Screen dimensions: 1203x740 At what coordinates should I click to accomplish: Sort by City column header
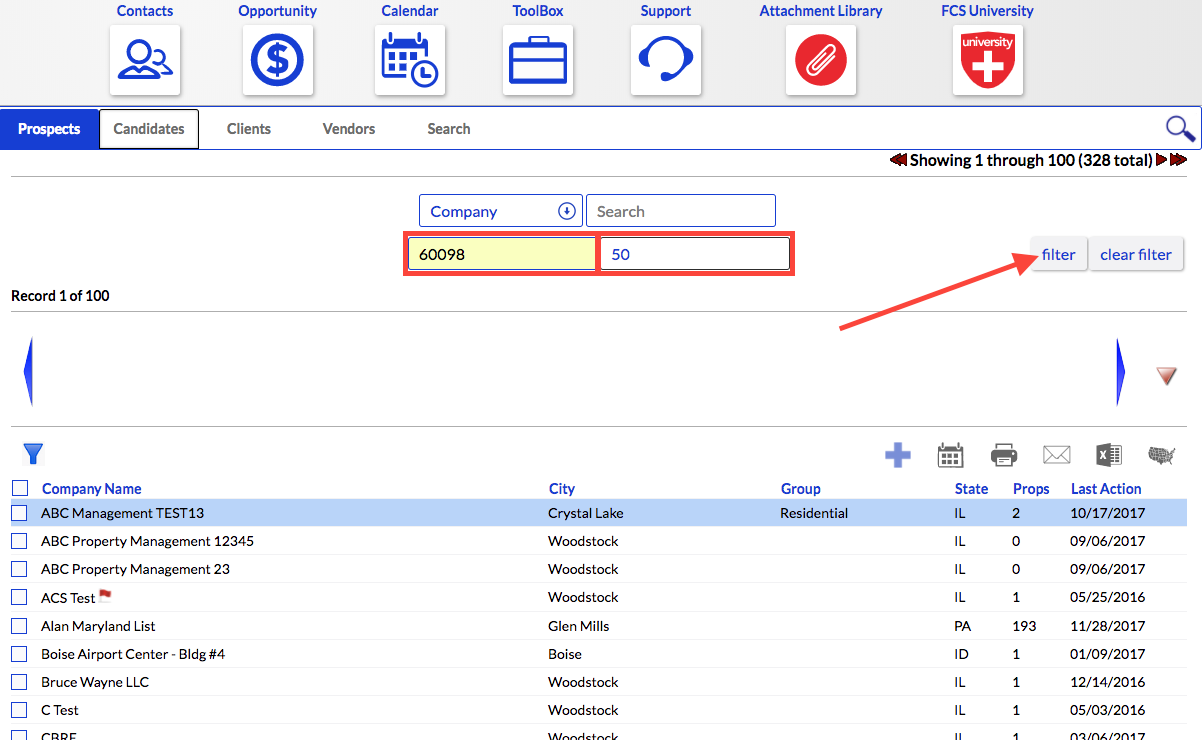click(562, 489)
